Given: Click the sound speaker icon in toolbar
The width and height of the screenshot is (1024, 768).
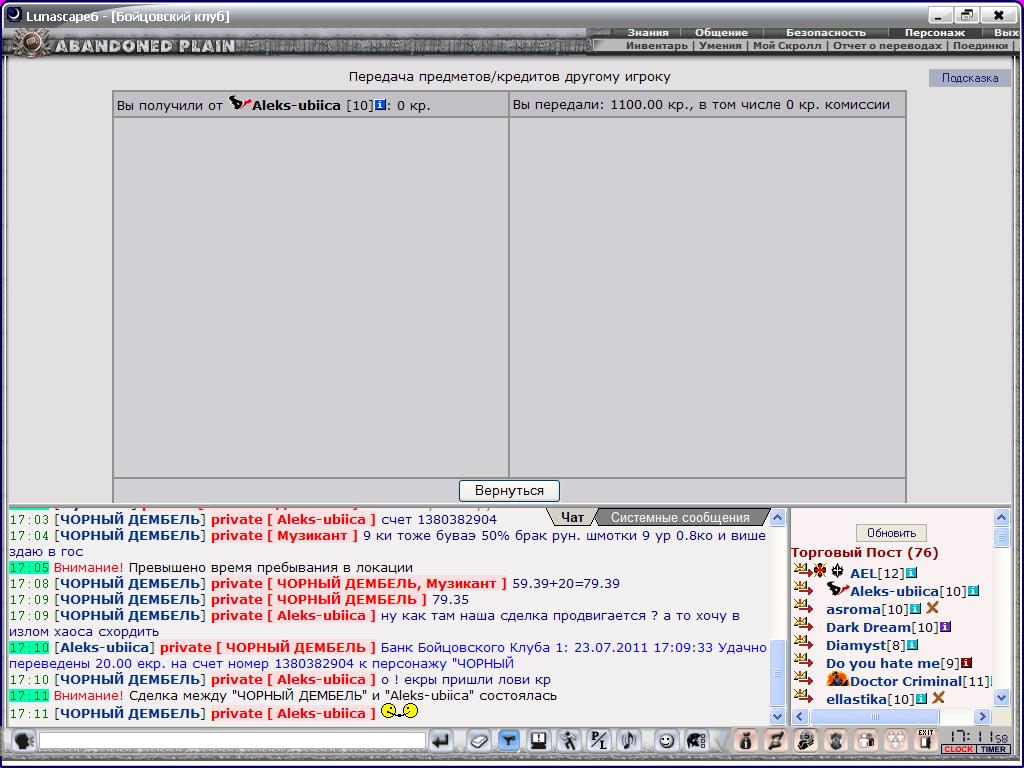Looking at the screenshot, I should tap(629, 741).
